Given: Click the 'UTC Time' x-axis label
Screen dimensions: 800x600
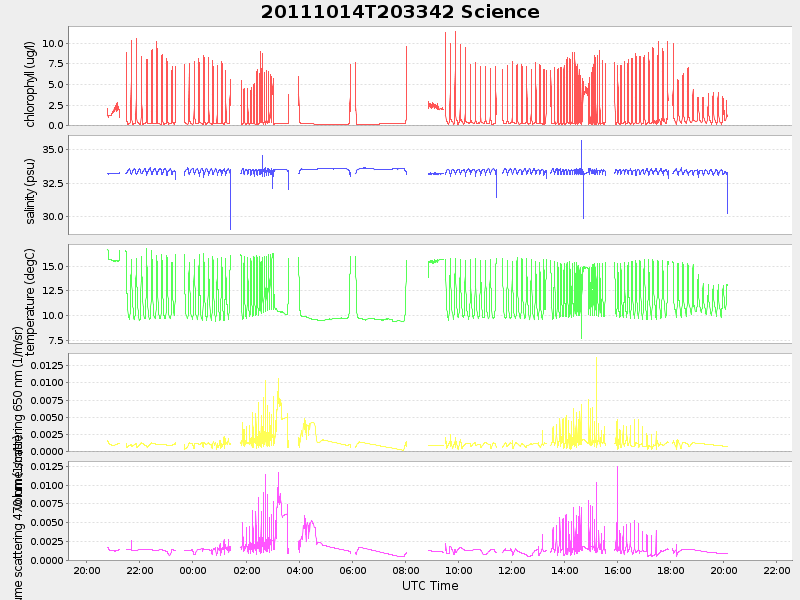Looking at the screenshot, I should pos(430,586).
